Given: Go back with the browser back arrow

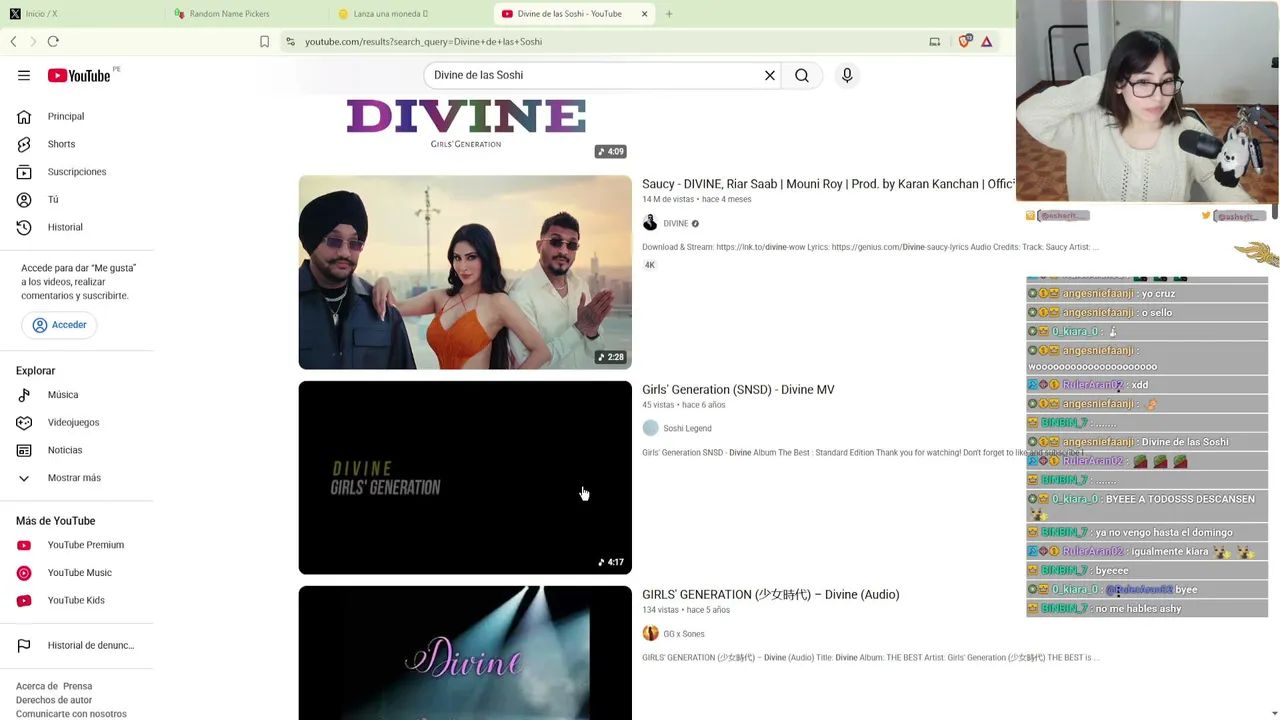Looking at the screenshot, I should coord(13,41).
